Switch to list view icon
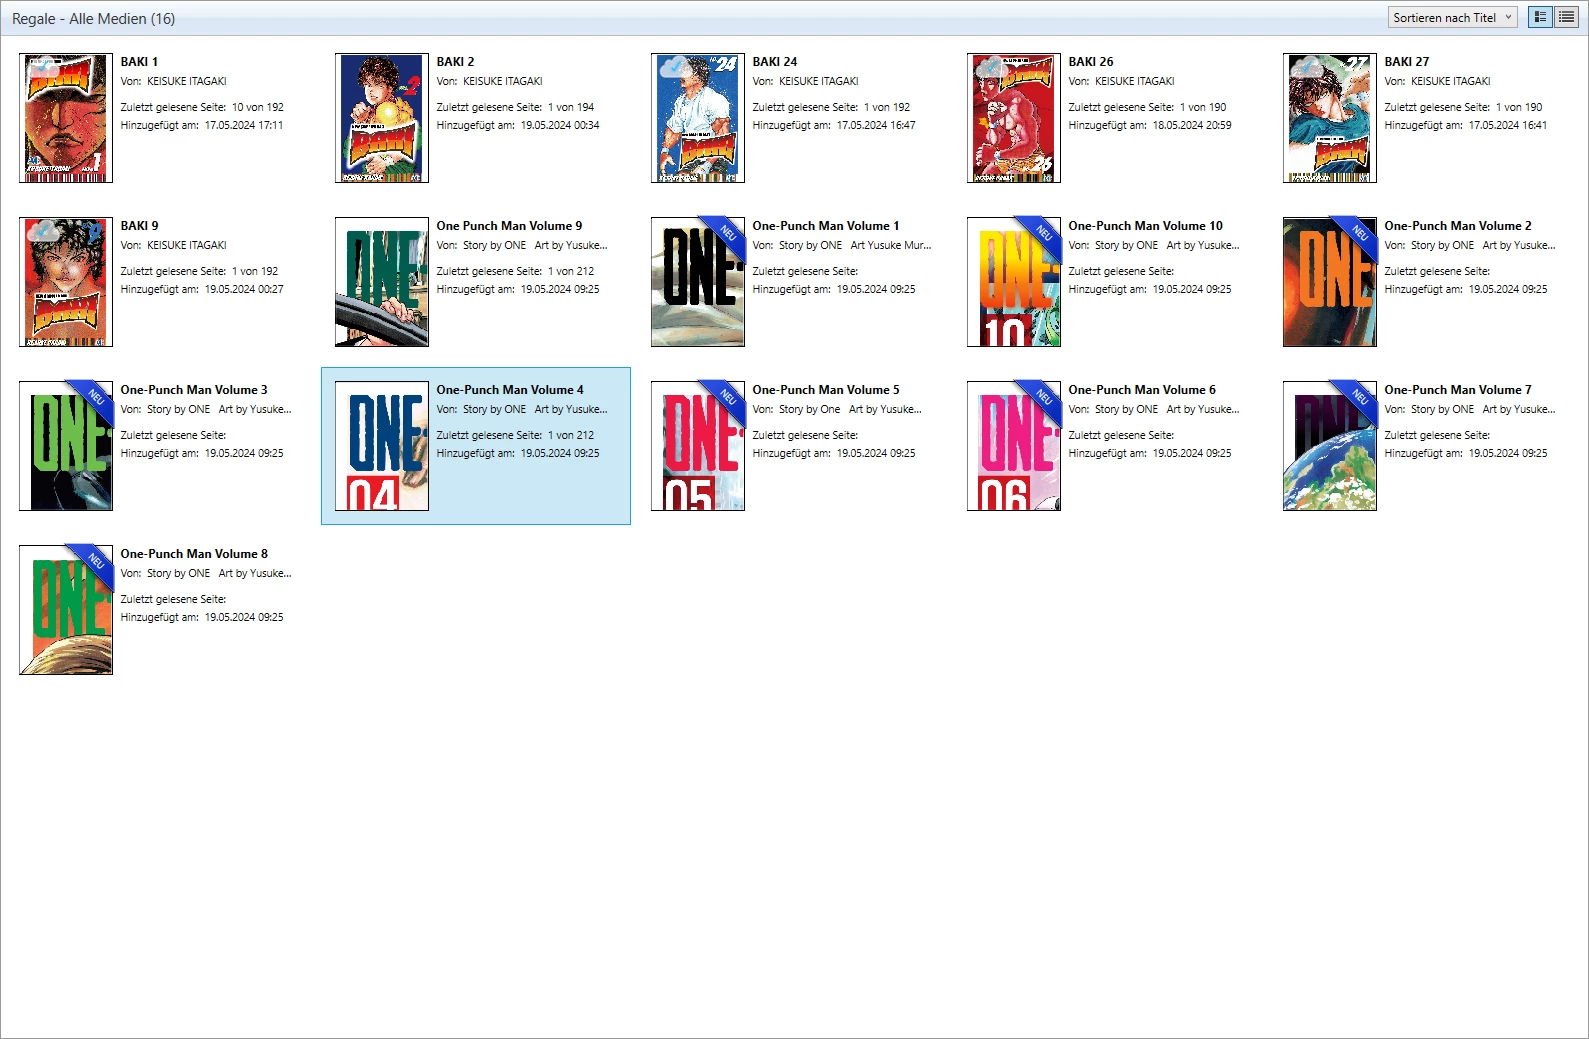Screen dimensions: 1589x1039 click(1566, 17)
